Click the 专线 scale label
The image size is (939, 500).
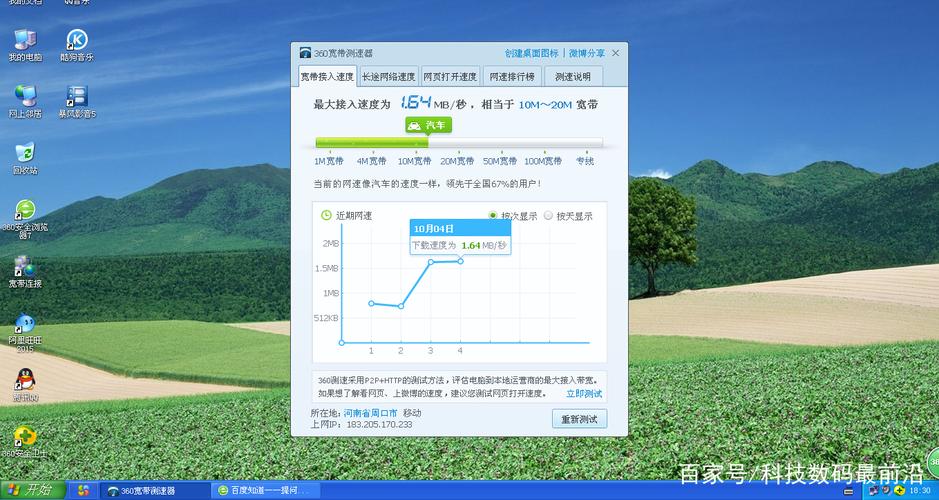[x=585, y=160]
